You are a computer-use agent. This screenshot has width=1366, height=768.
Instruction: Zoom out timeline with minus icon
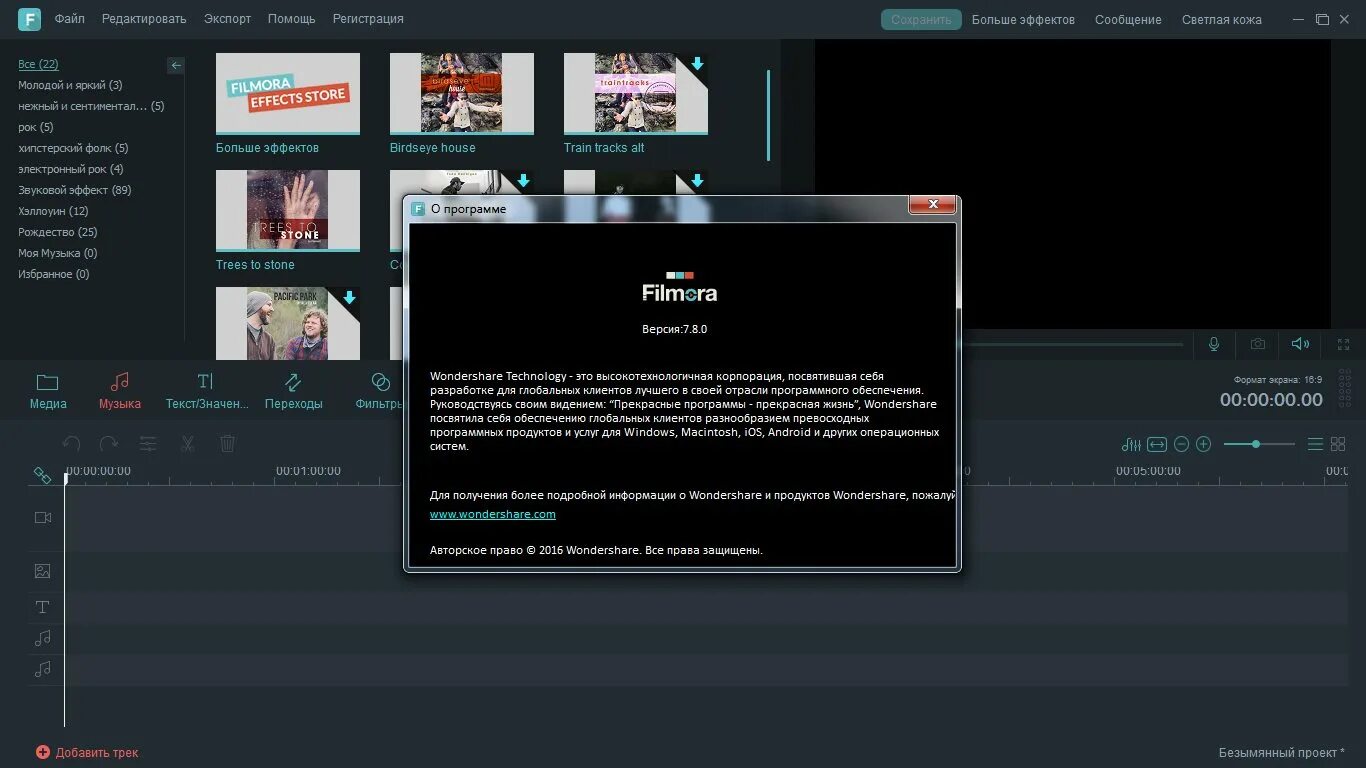pyautogui.click(x=1181, y=444)
